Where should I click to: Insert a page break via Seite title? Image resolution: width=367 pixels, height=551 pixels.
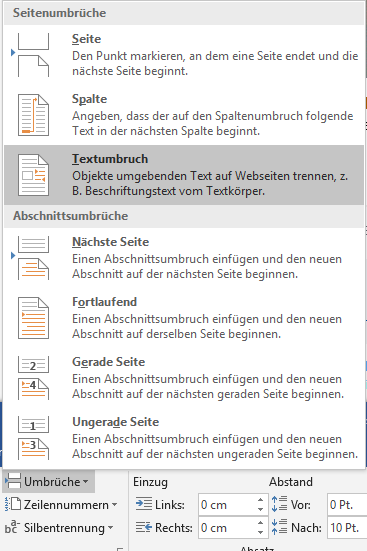pos(86,39)
